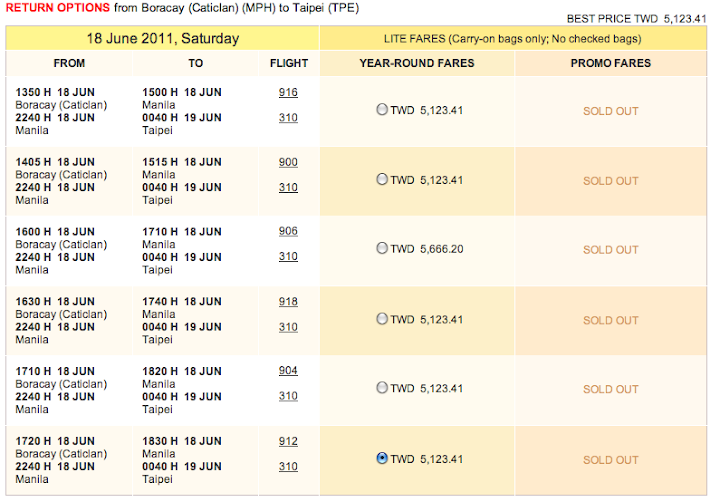Image resolution: width=720 pixels, height=502 pixels.
Task: Click the selected radio for 1720 H flight
Action: click(382, 458)
